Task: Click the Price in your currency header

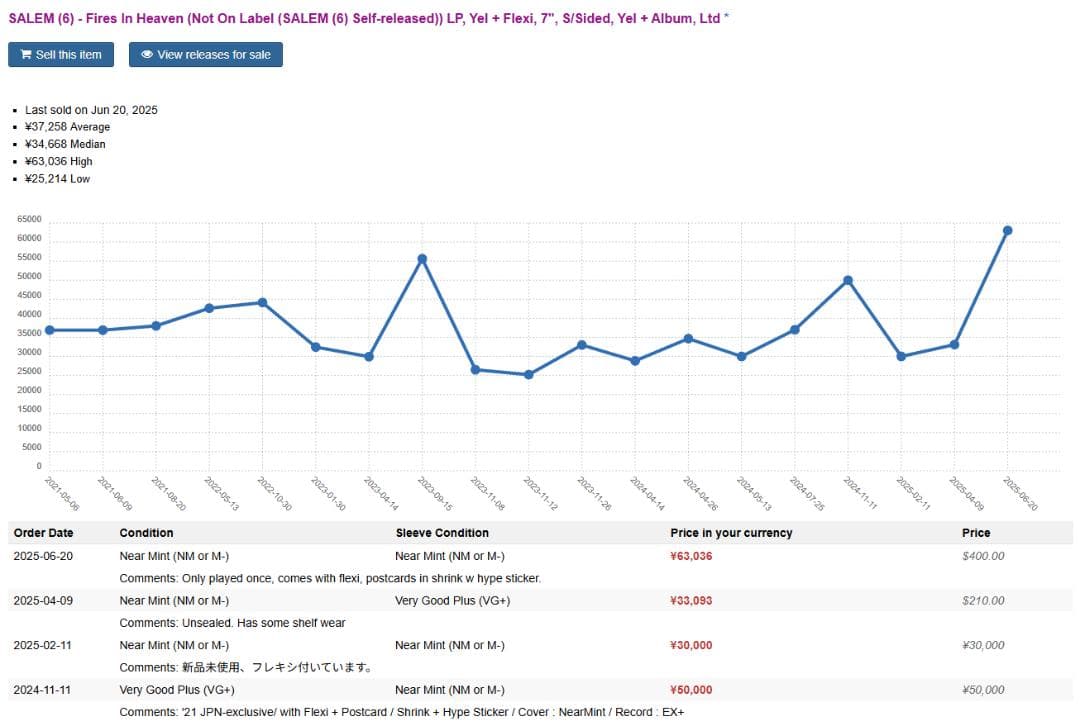Action: click(x=730, y=533)
